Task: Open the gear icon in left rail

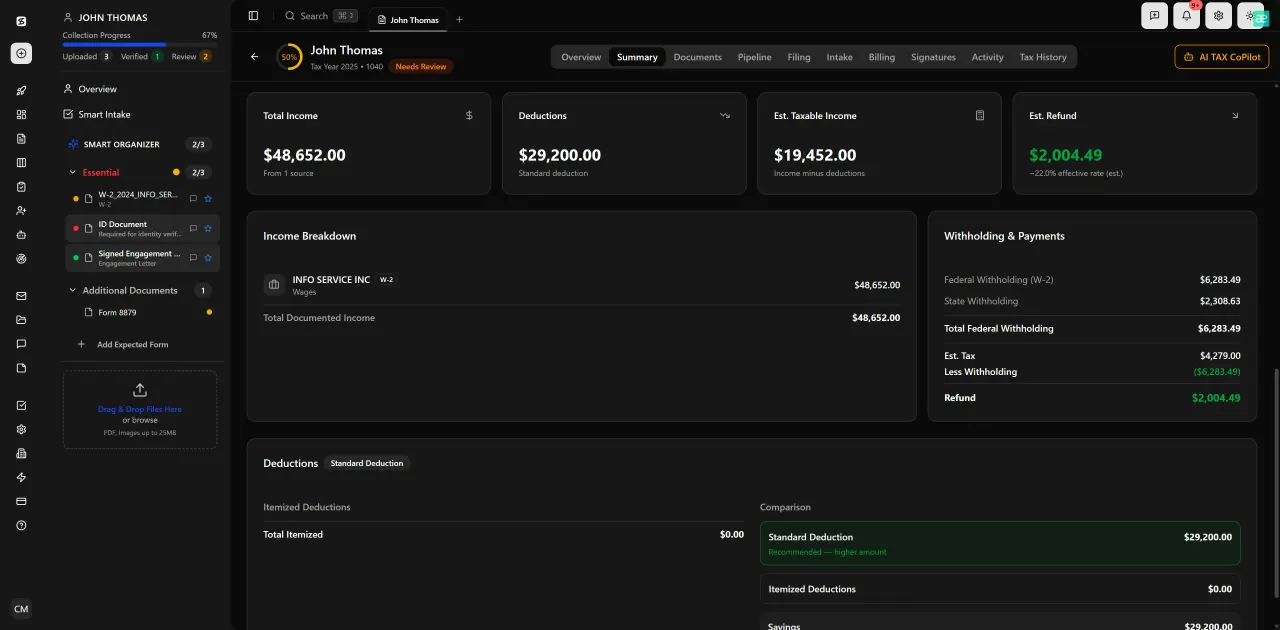Action: point(21,429)
